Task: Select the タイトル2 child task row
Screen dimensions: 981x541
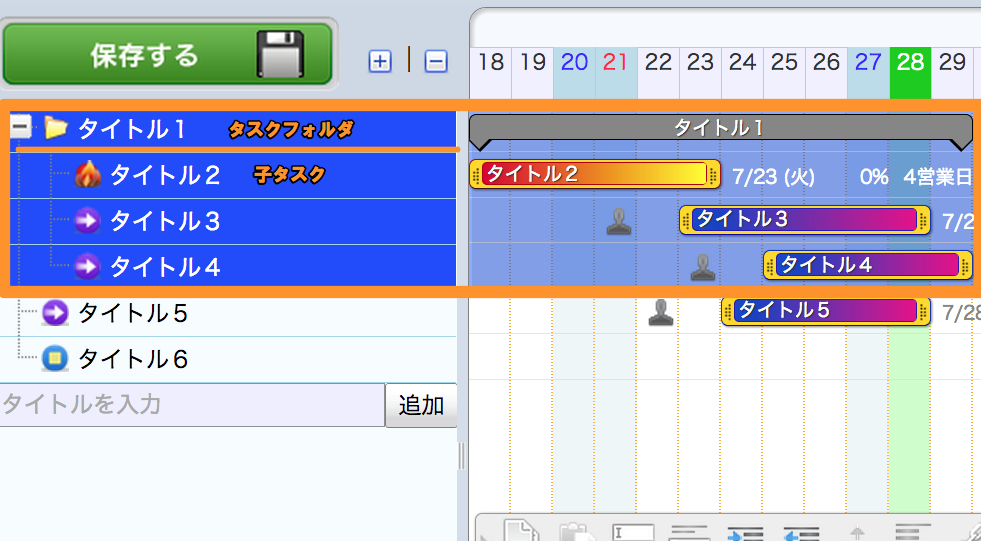Action: click(x=233, y=175)
